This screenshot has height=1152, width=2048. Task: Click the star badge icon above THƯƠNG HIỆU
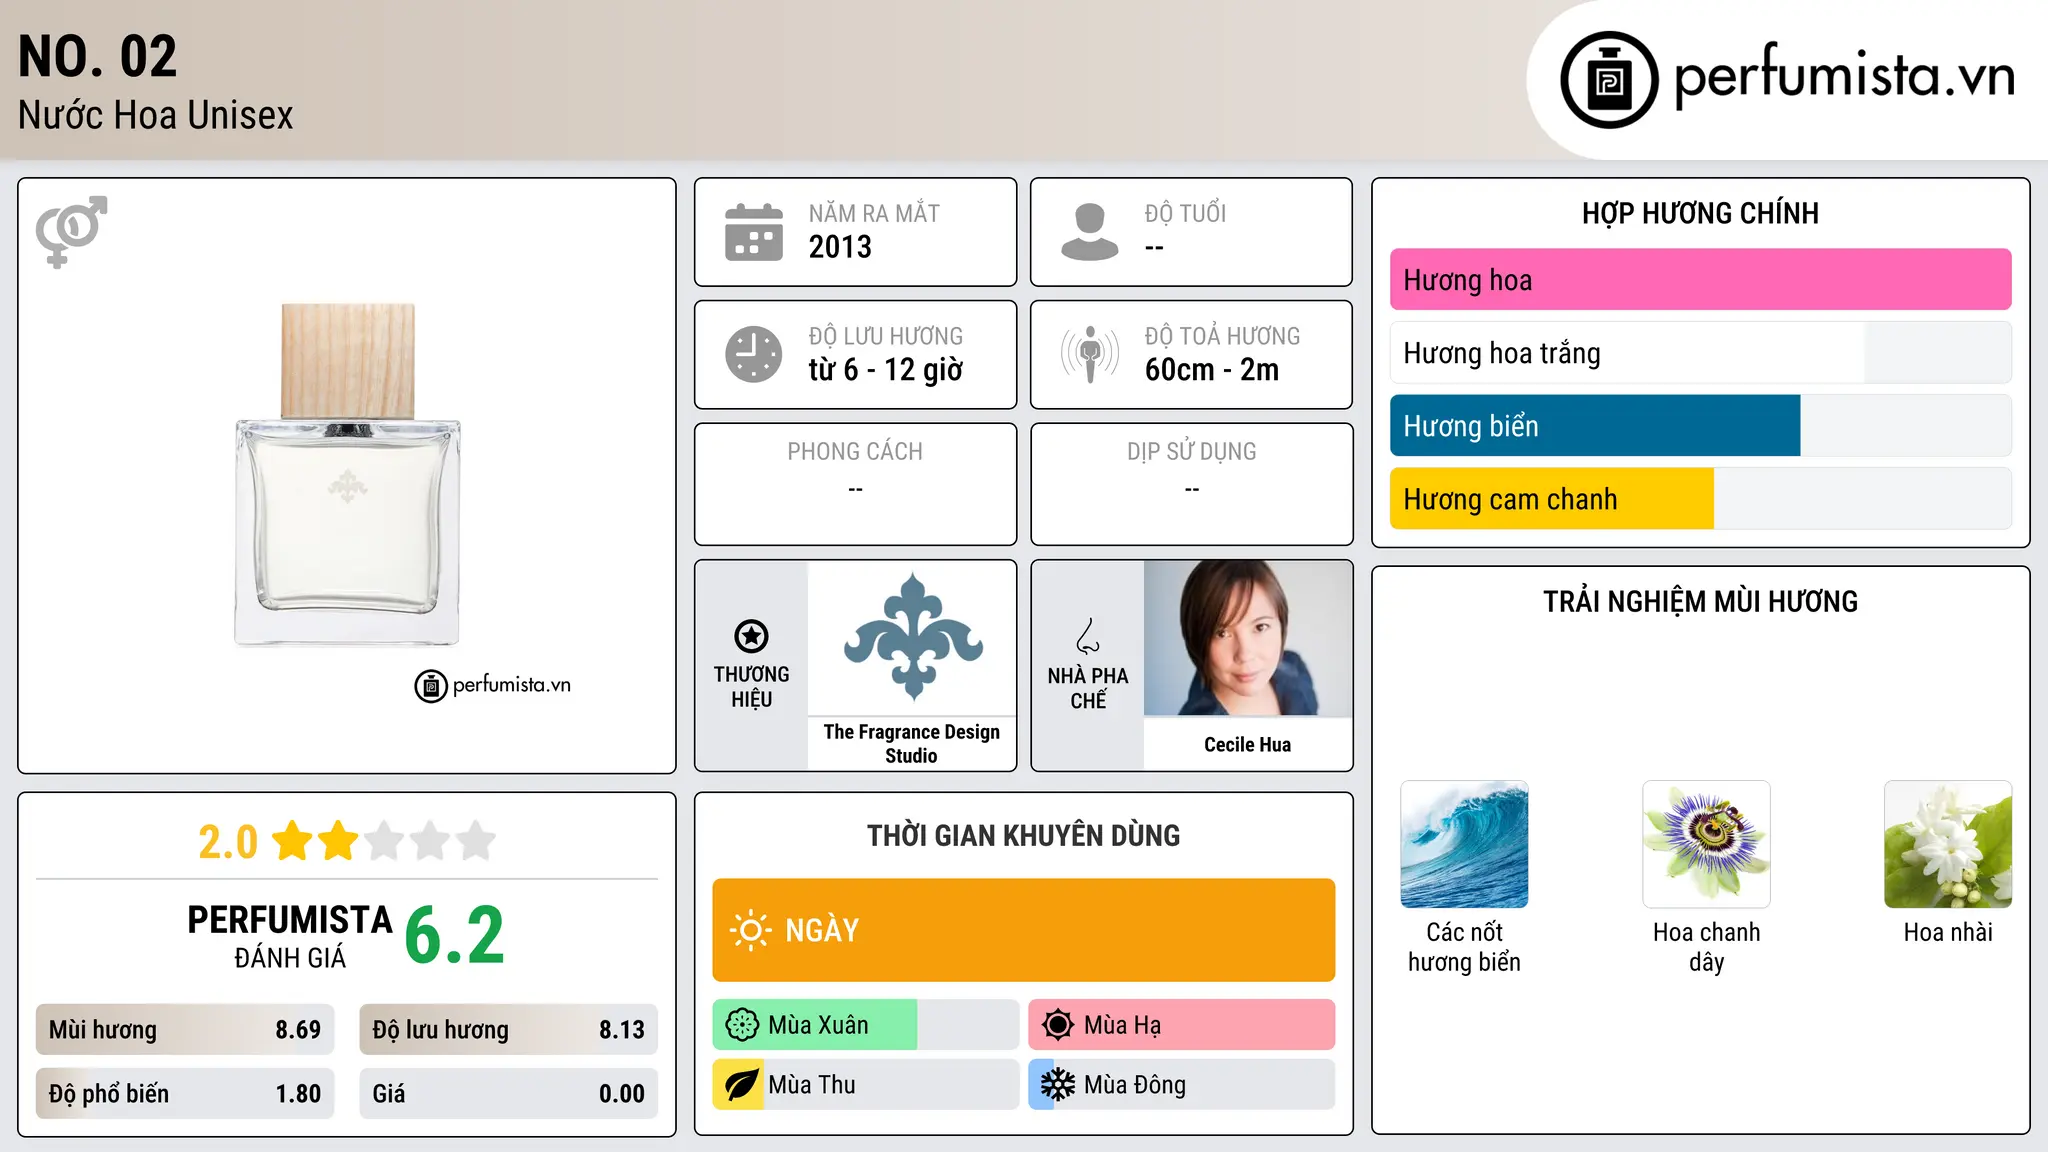coord(751,636)
